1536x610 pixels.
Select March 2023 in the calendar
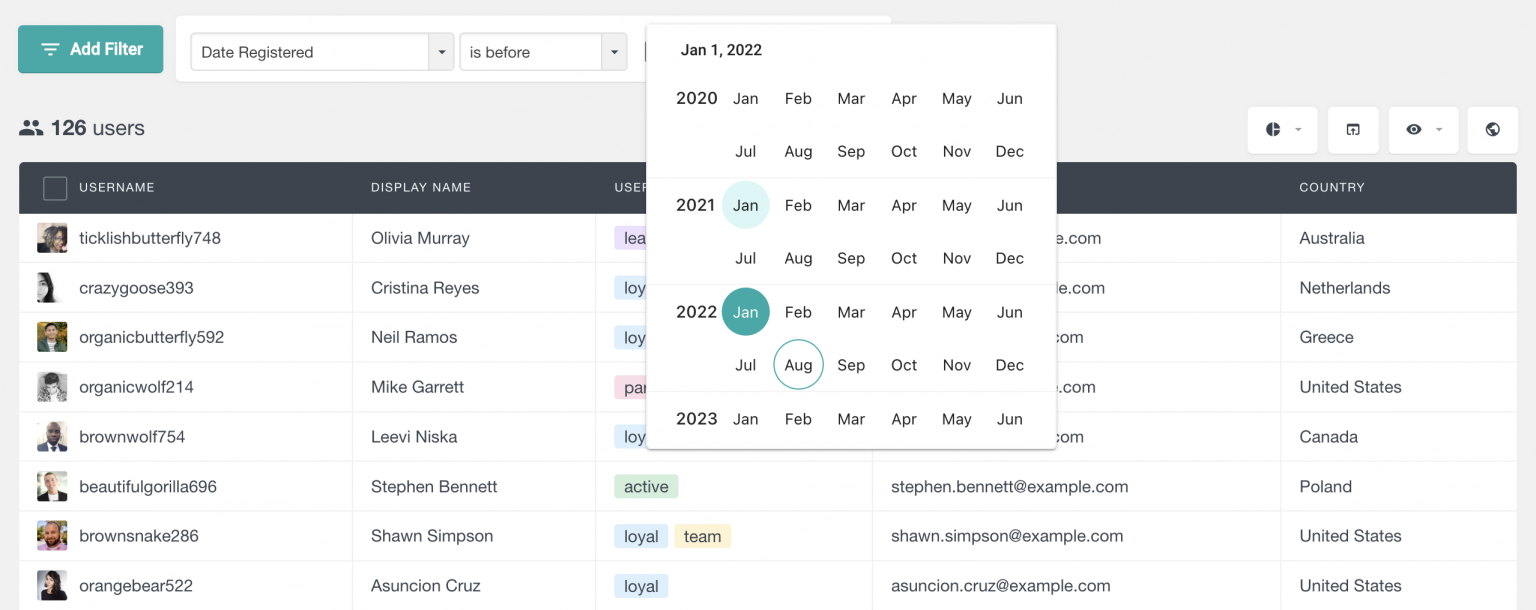[x=851, y=419]
